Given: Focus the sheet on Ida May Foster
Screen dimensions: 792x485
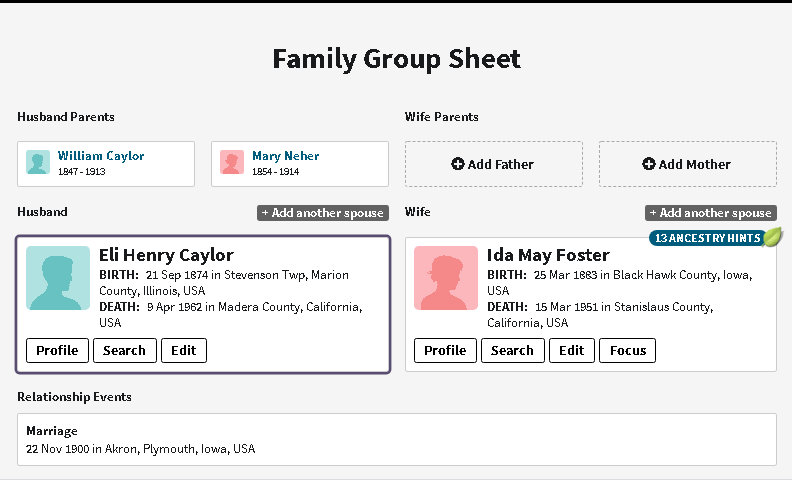Looking at the screenshot, I should [628, 350].
